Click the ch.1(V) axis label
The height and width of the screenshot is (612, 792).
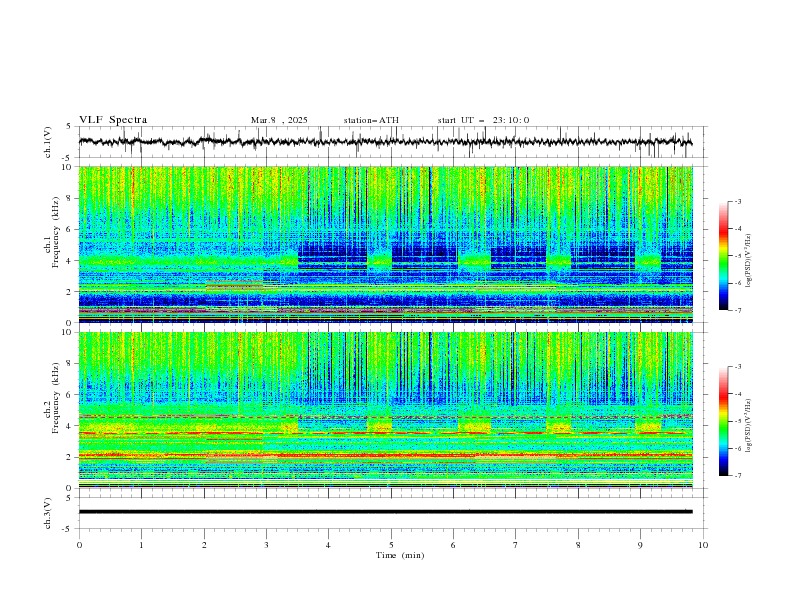click(x=48, y=142)
